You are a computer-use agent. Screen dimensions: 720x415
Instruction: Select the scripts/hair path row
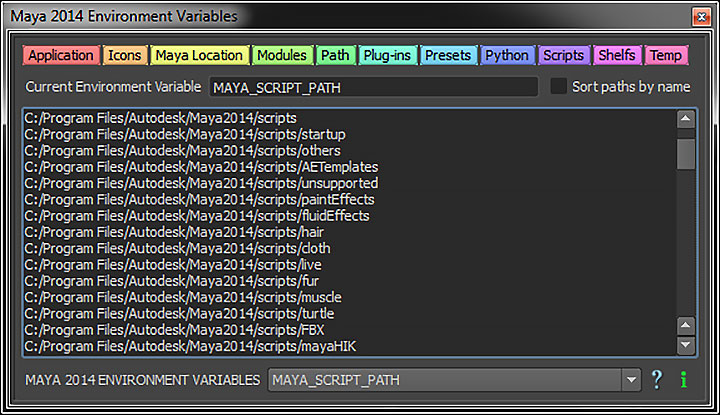pyautogui.click(x=349, y=232)
